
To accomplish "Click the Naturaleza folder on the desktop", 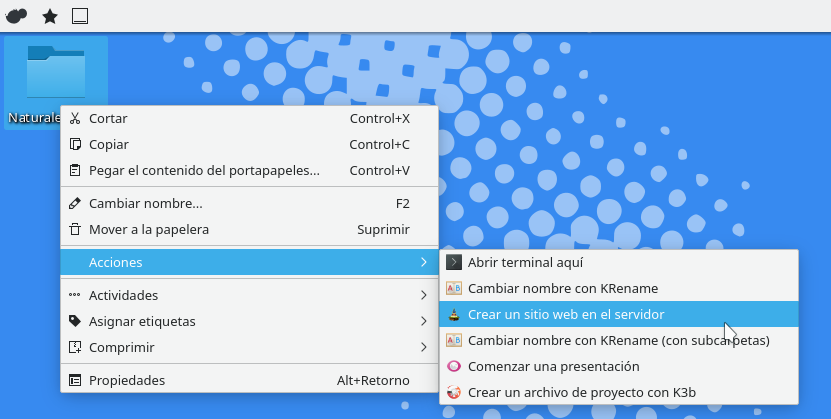I will point(55,75).
